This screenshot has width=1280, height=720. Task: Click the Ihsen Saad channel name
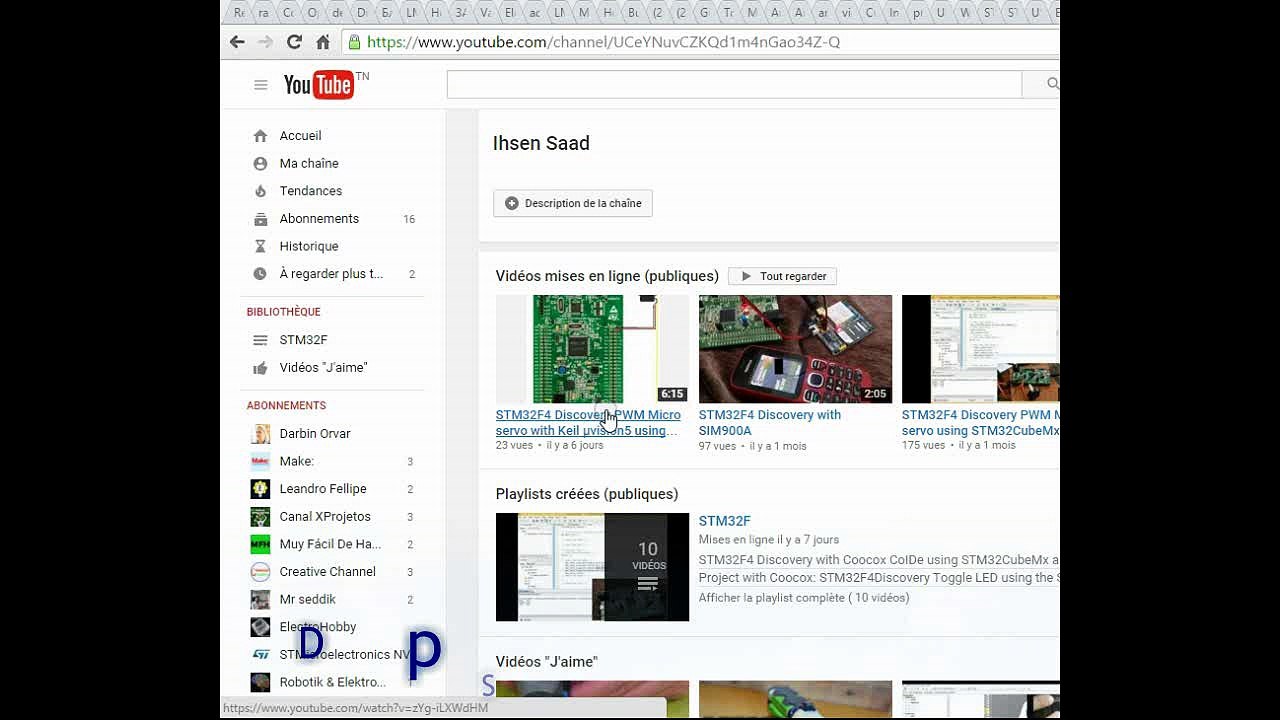pyautogui.click(x=541, y=143)
